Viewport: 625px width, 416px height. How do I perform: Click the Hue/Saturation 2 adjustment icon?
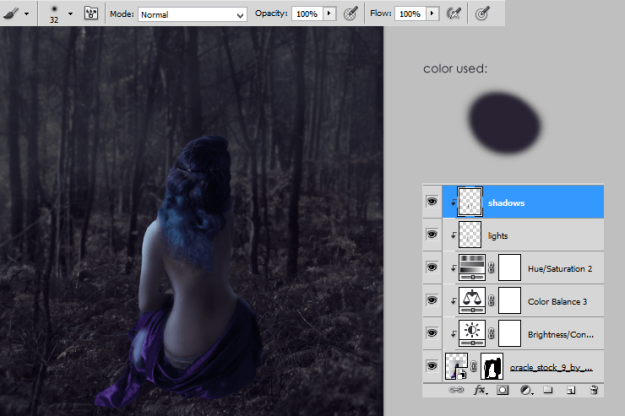point(472,267)
